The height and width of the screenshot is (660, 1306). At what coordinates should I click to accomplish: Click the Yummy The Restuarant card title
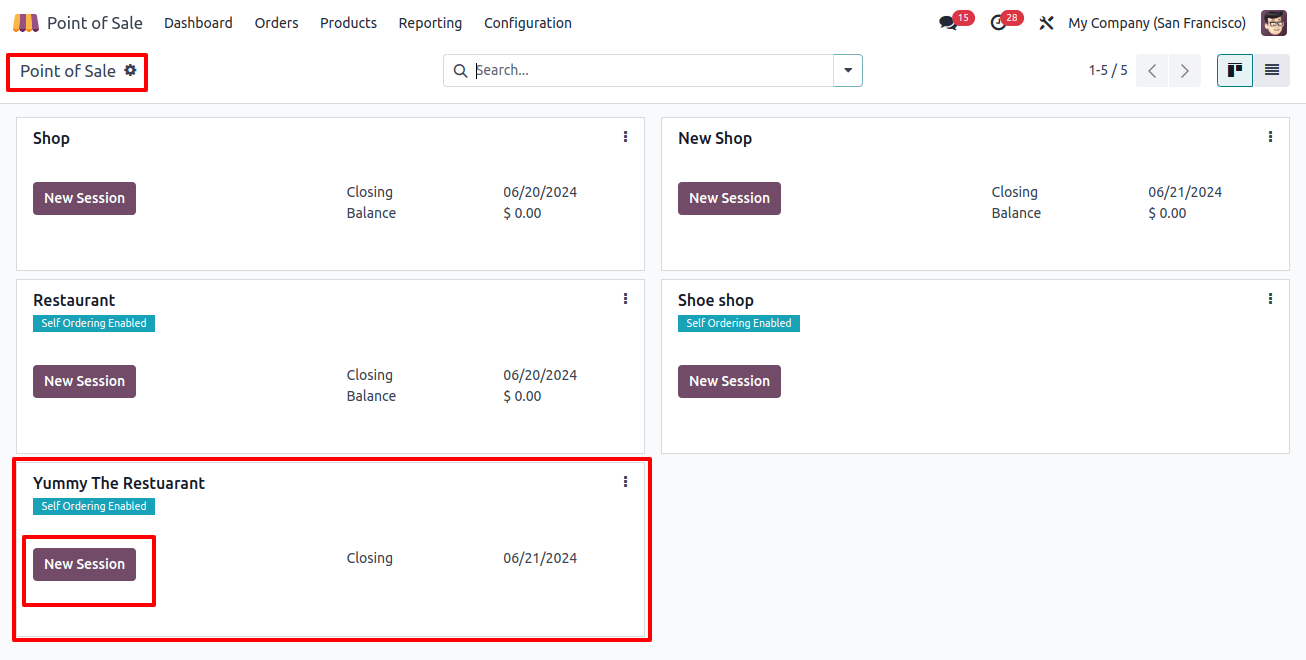[x=119, y=483]
